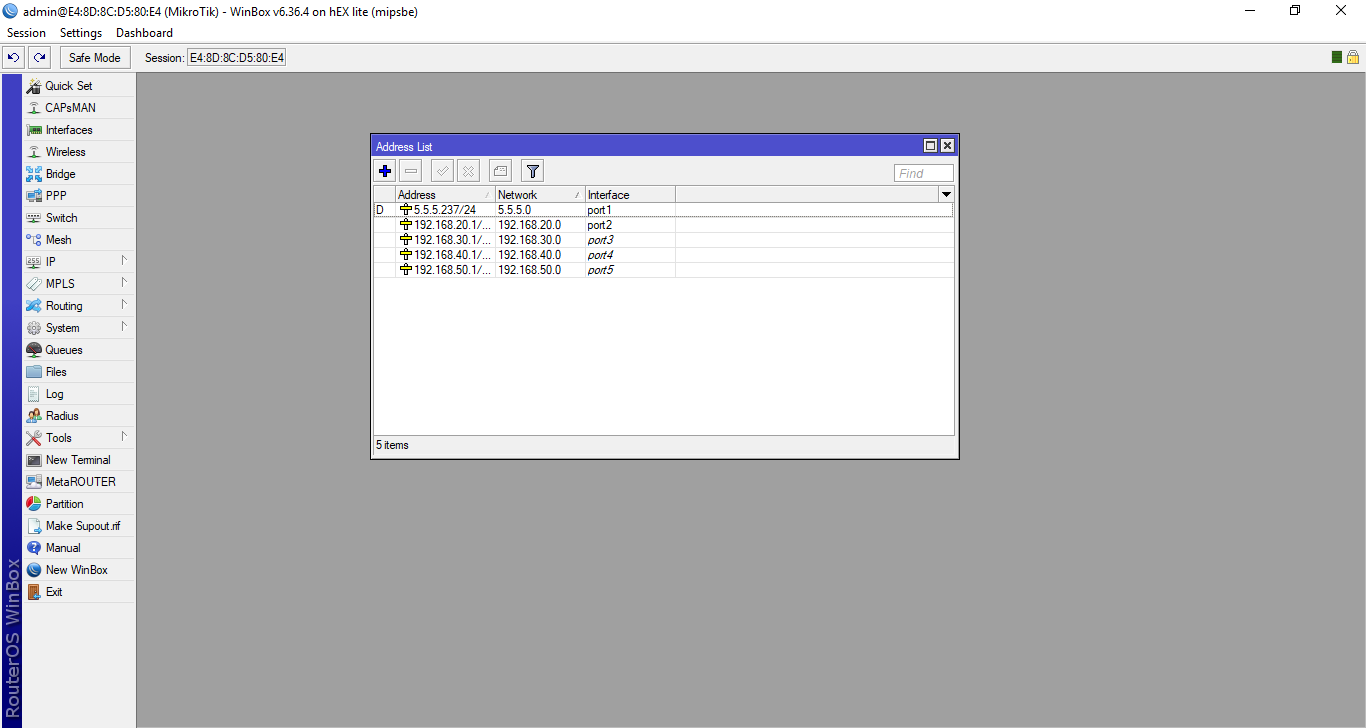This screenshot has height=728, width=1366.
Task: Open the Session menu
Action: click(x=26, y=32)
